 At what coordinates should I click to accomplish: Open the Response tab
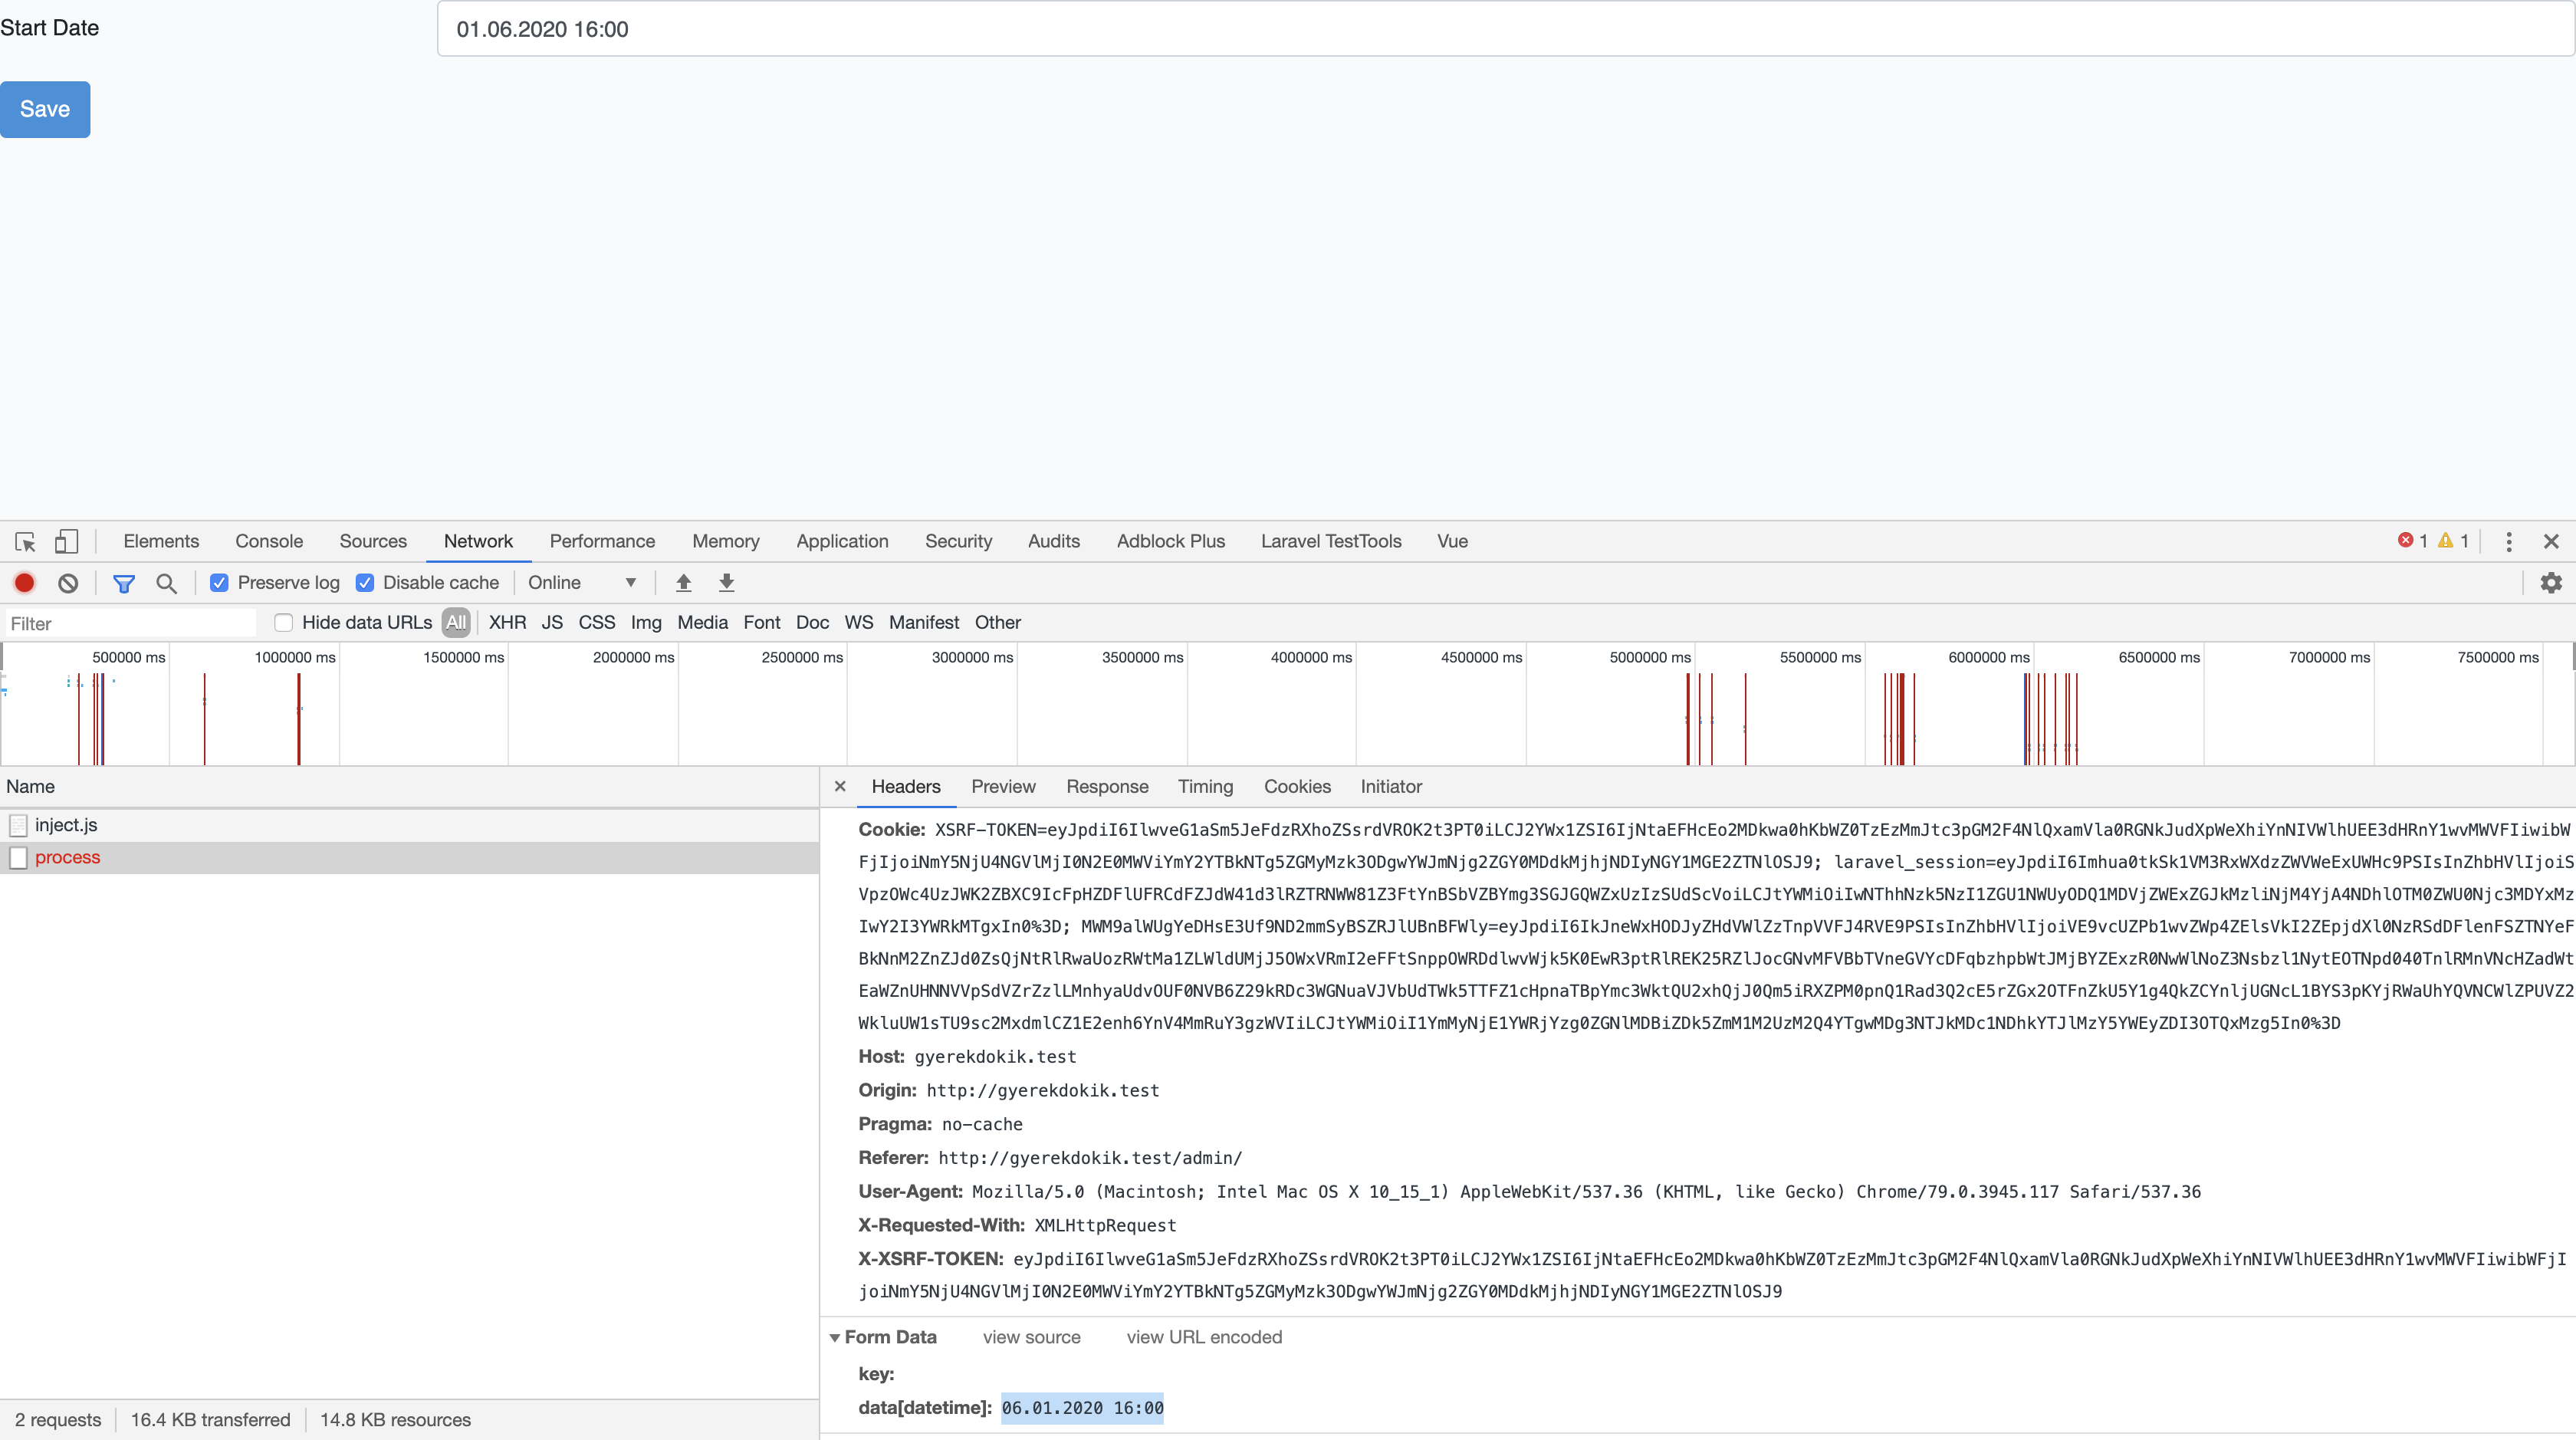point(1106,787)
